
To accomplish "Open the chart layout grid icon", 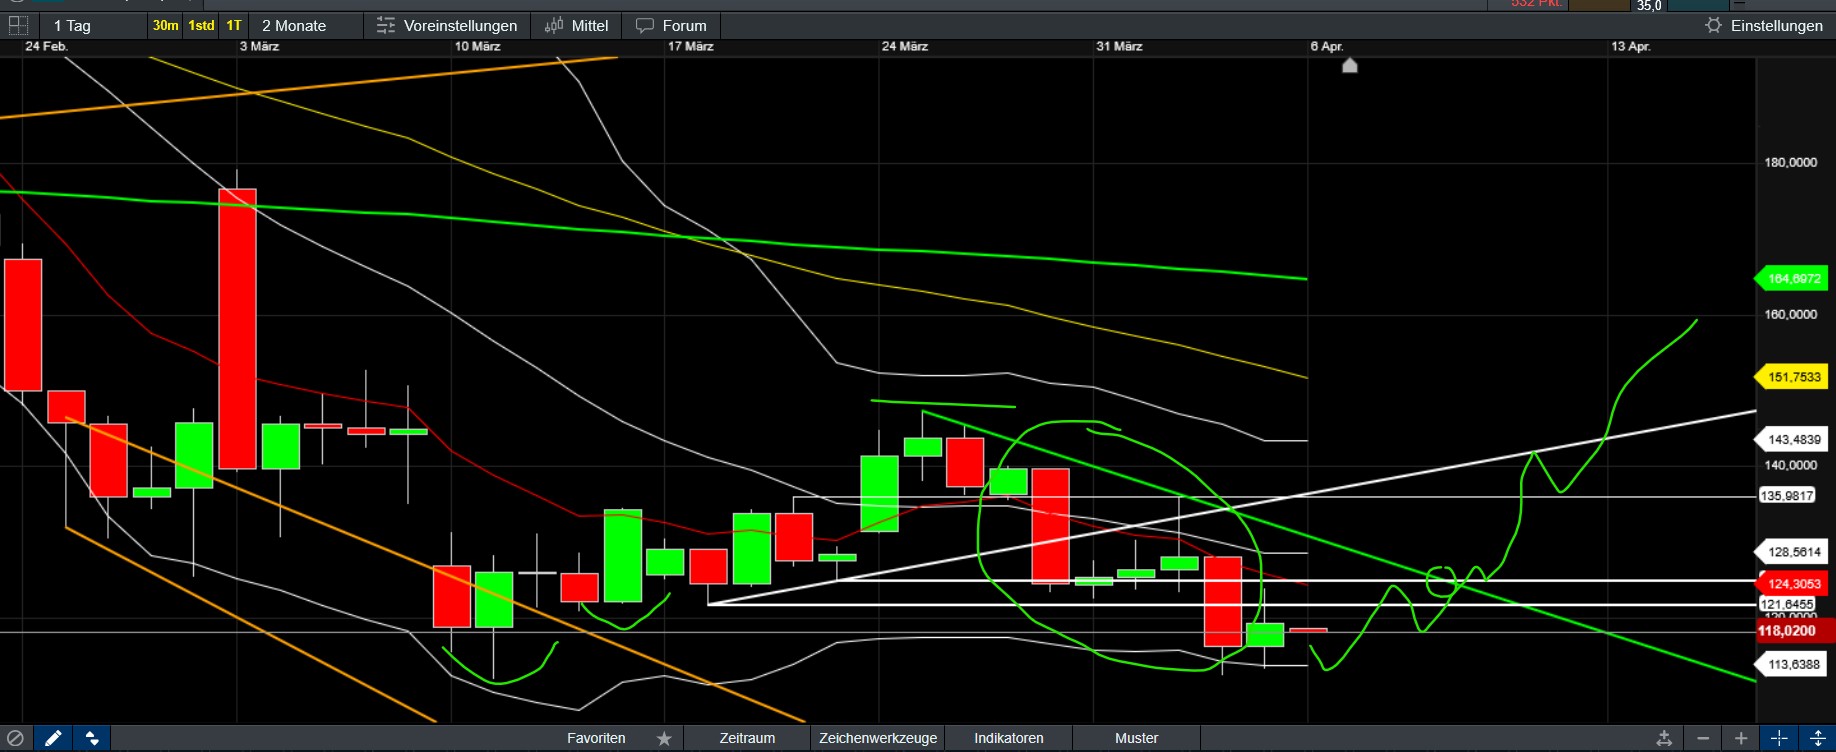I will point(18,25).
